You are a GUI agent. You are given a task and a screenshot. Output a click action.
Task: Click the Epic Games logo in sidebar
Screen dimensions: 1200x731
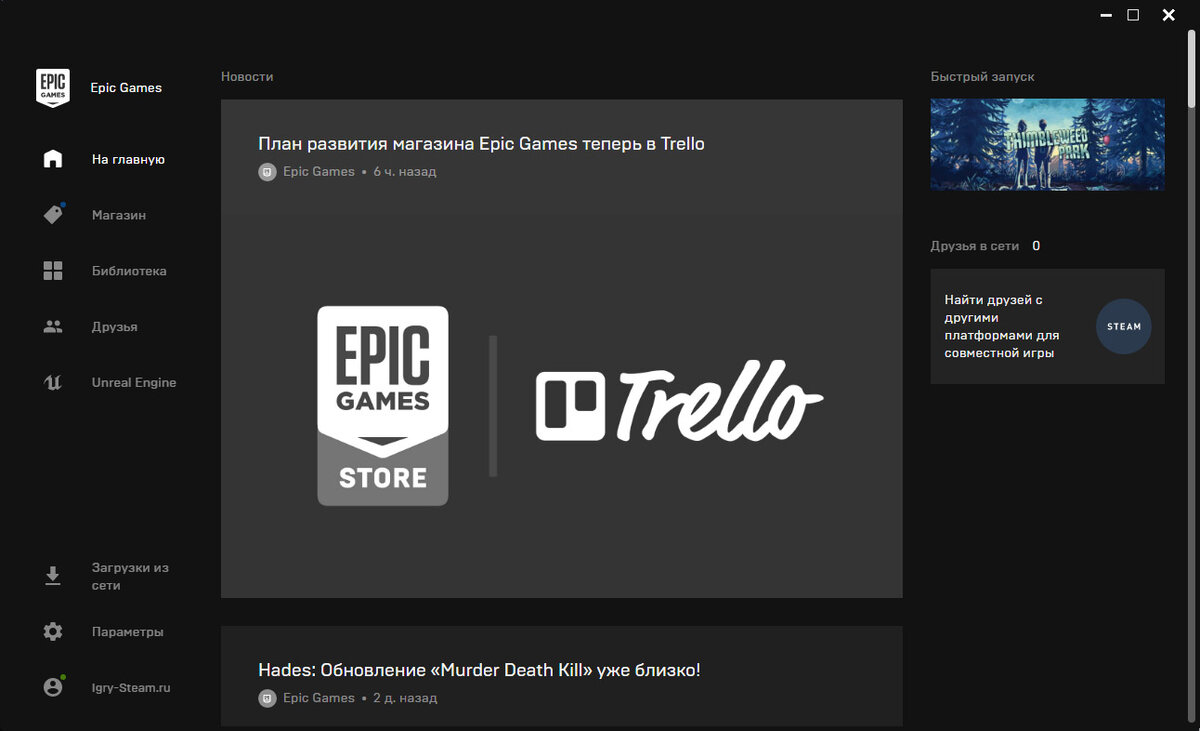(53, 88)
